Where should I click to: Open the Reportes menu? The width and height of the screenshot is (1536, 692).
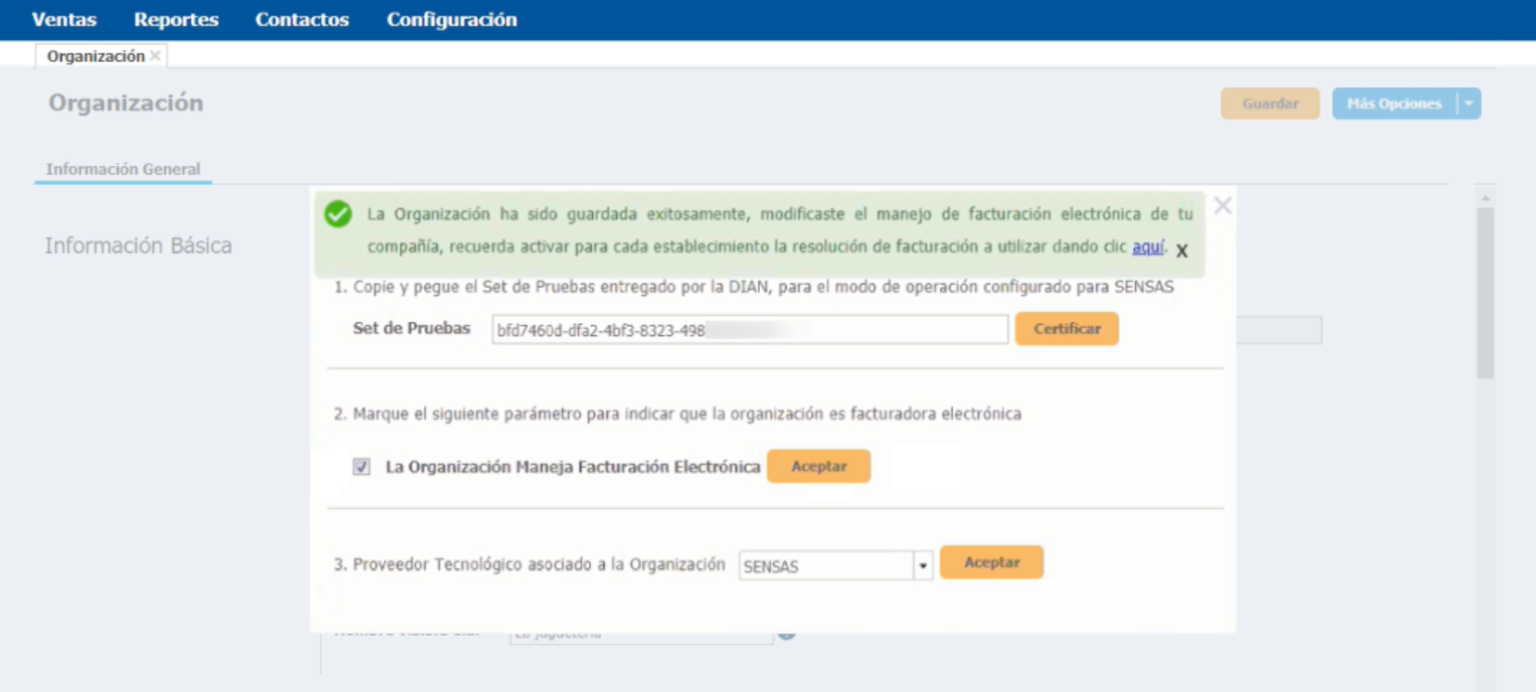pyautogui.click(x=176, y=20)
